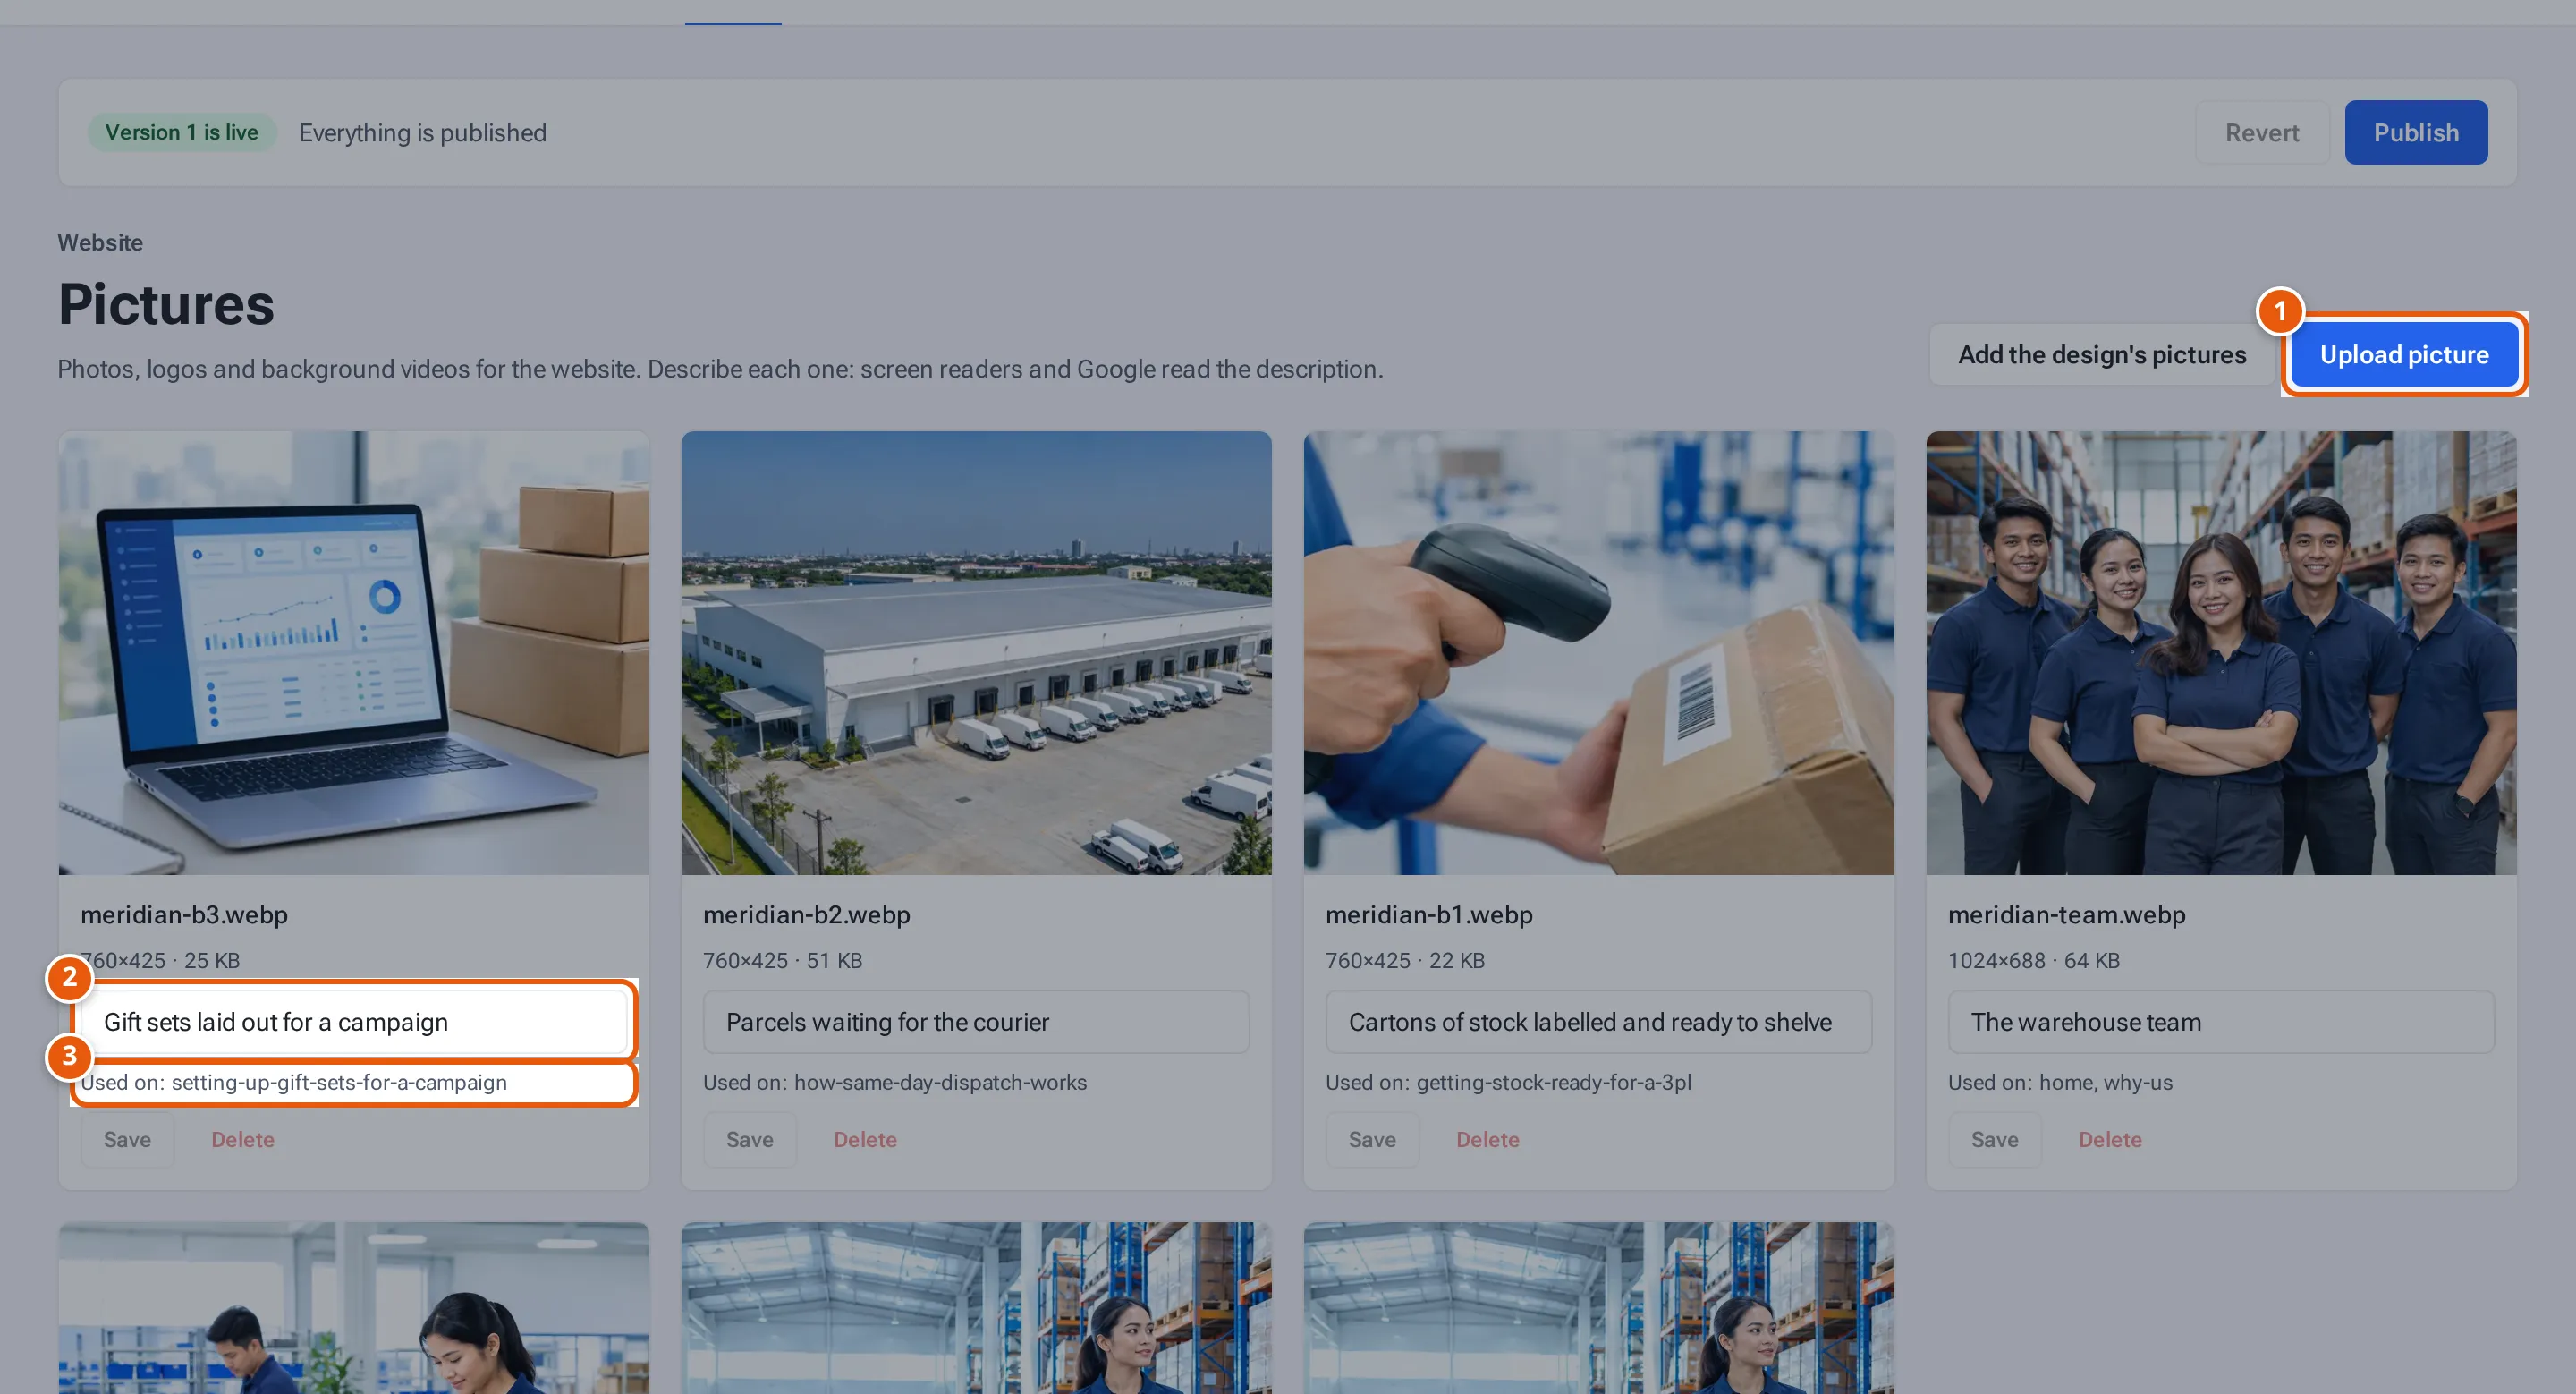
Task: Delete the meridian-b3.webp picture
Action: pyautogui.click(x=243, y=1139)
